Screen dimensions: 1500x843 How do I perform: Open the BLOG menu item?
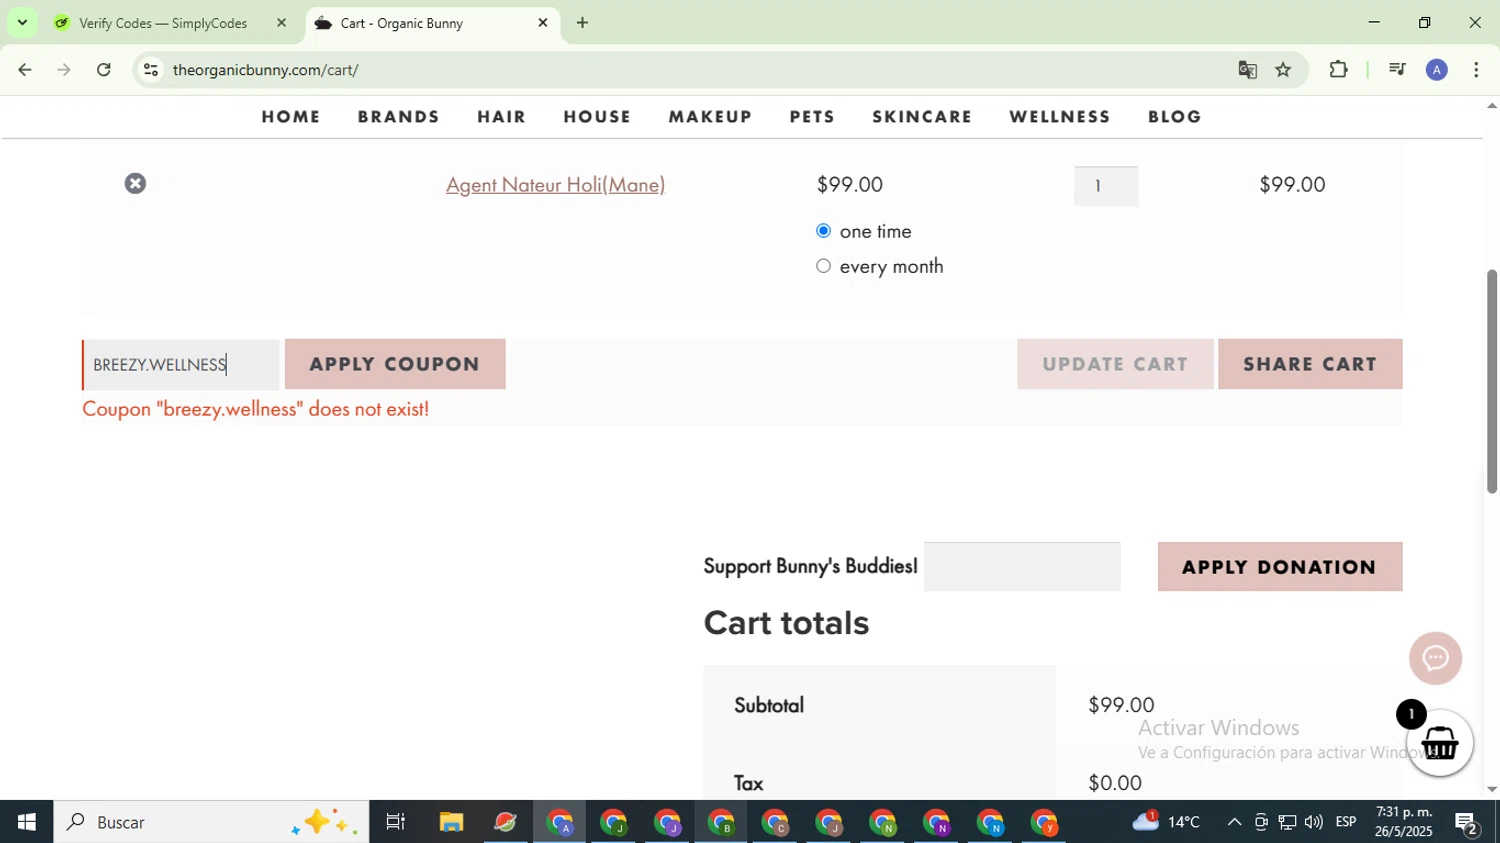click(x=1175, y=117)
